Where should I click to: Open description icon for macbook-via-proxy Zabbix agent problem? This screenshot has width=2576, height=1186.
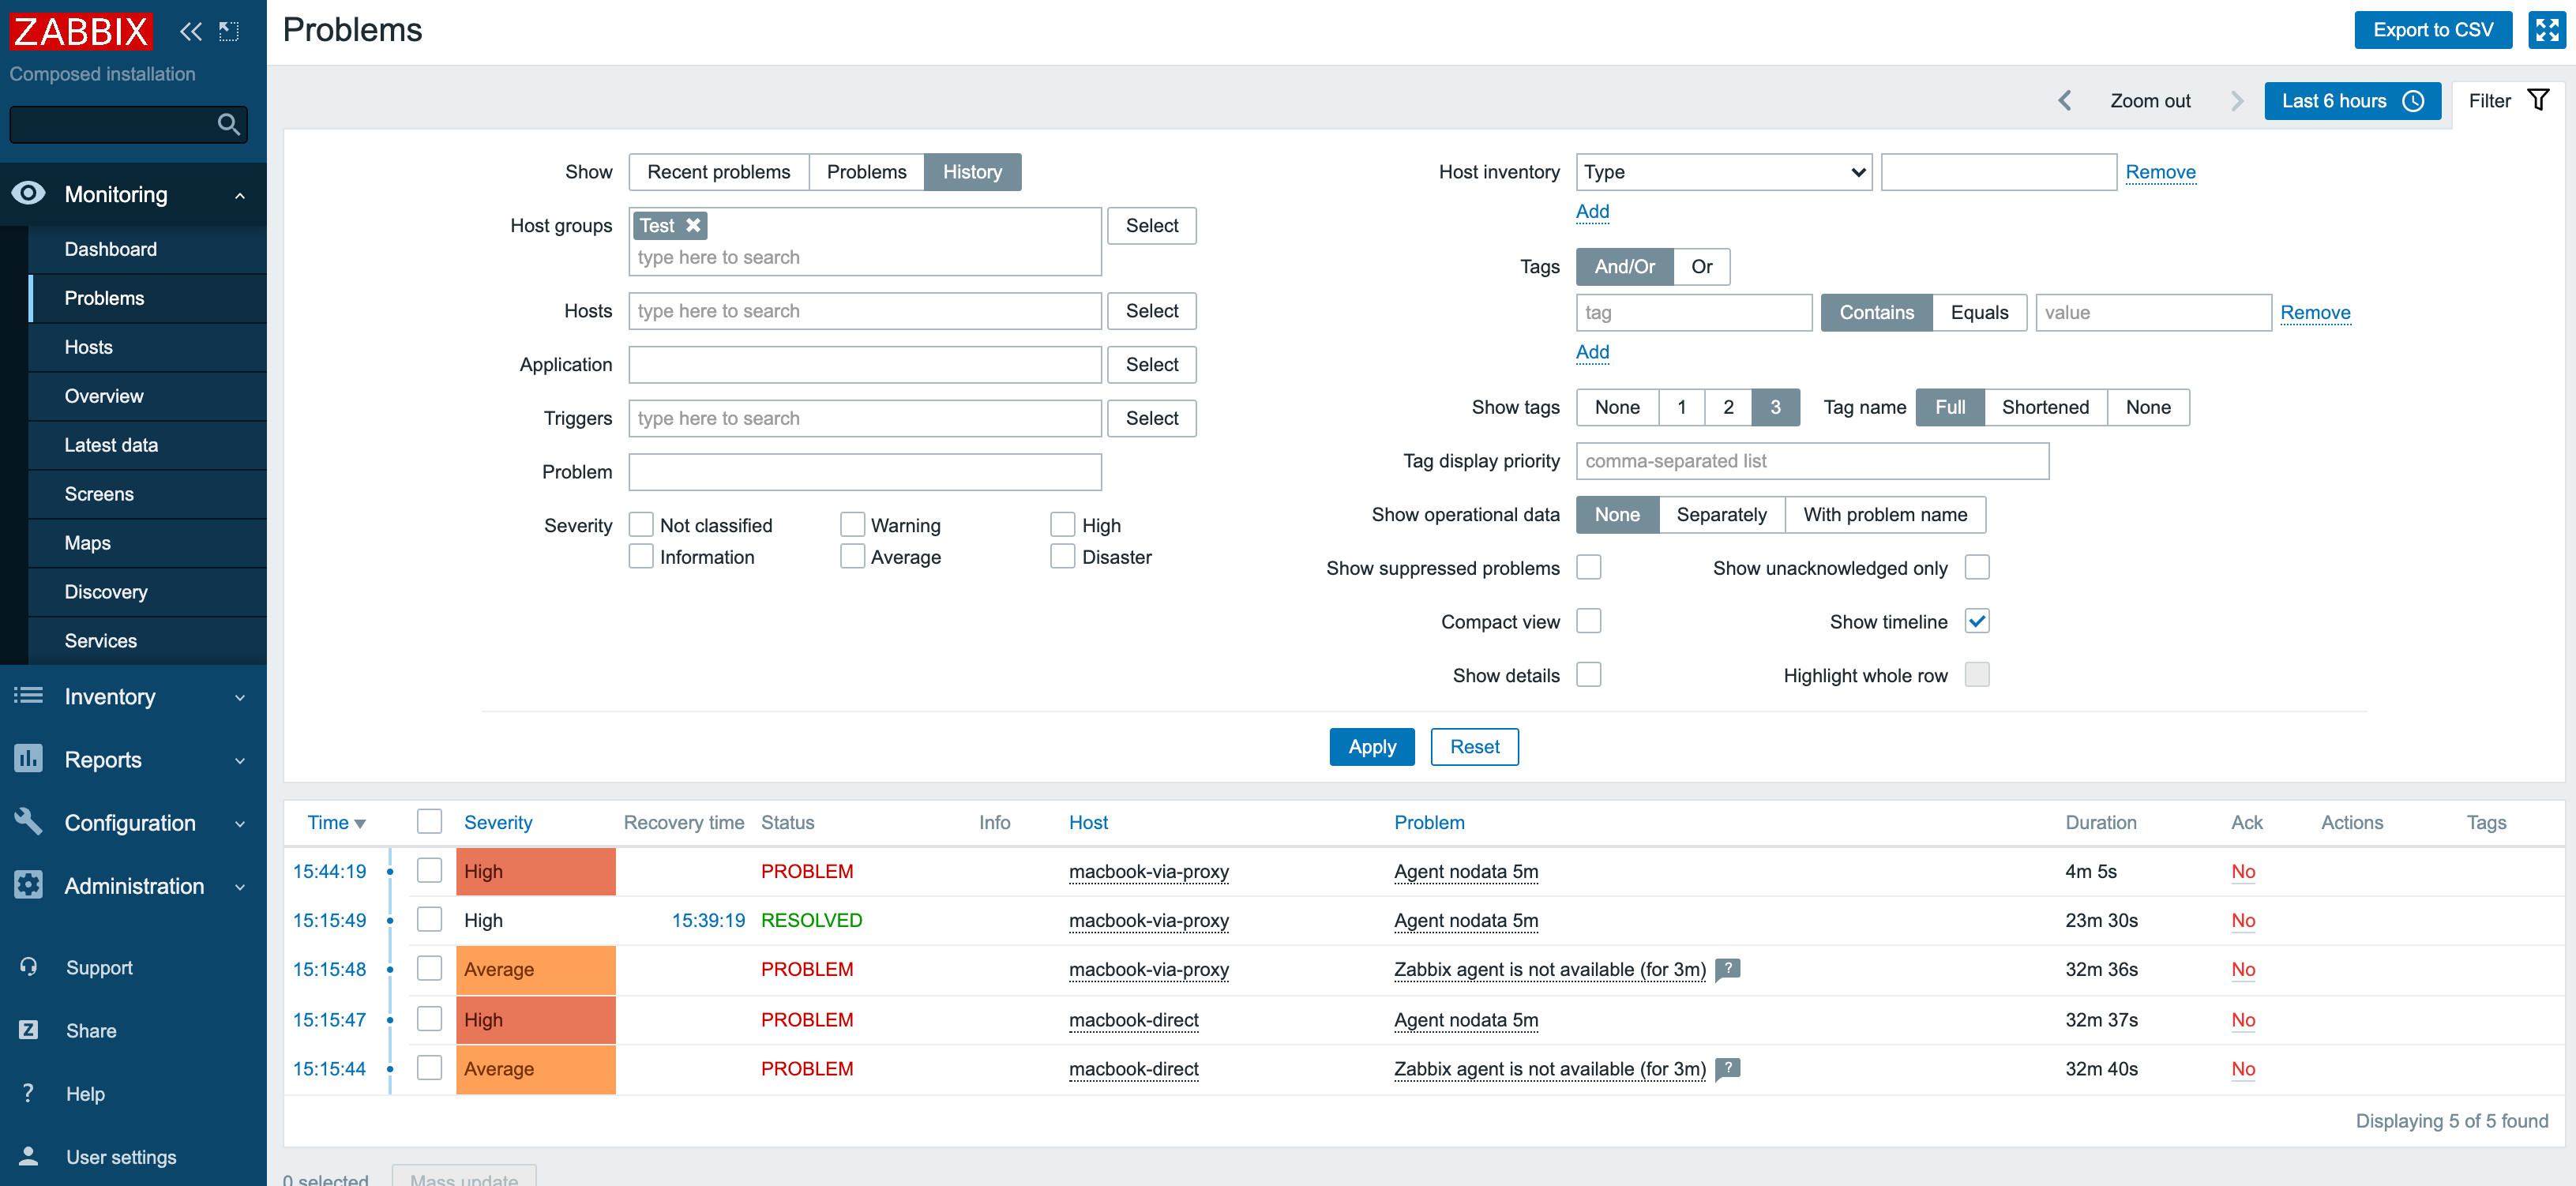[1727, 968]
